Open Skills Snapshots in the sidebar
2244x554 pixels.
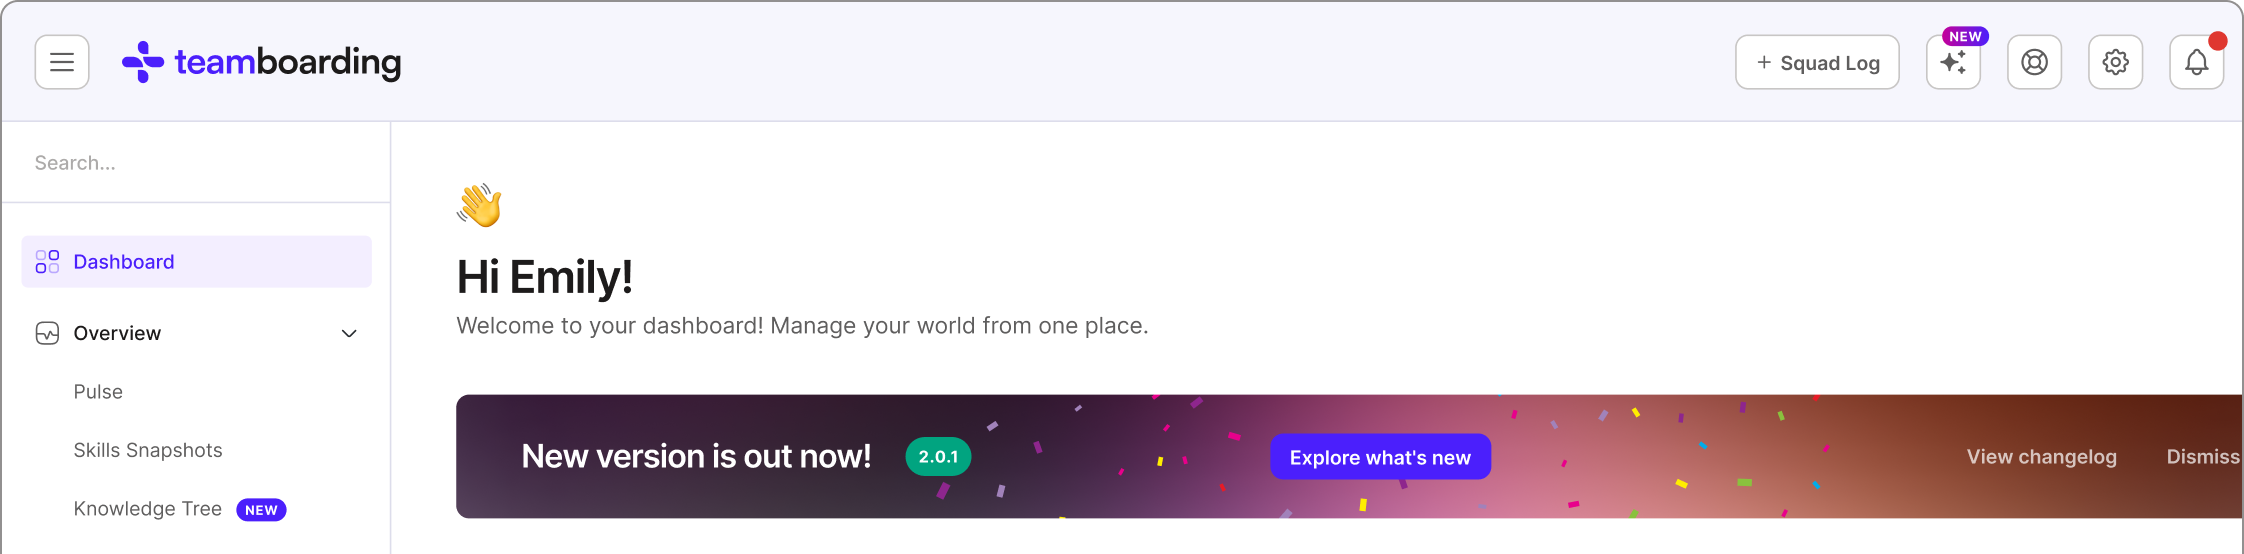click(x=148, y=450)
